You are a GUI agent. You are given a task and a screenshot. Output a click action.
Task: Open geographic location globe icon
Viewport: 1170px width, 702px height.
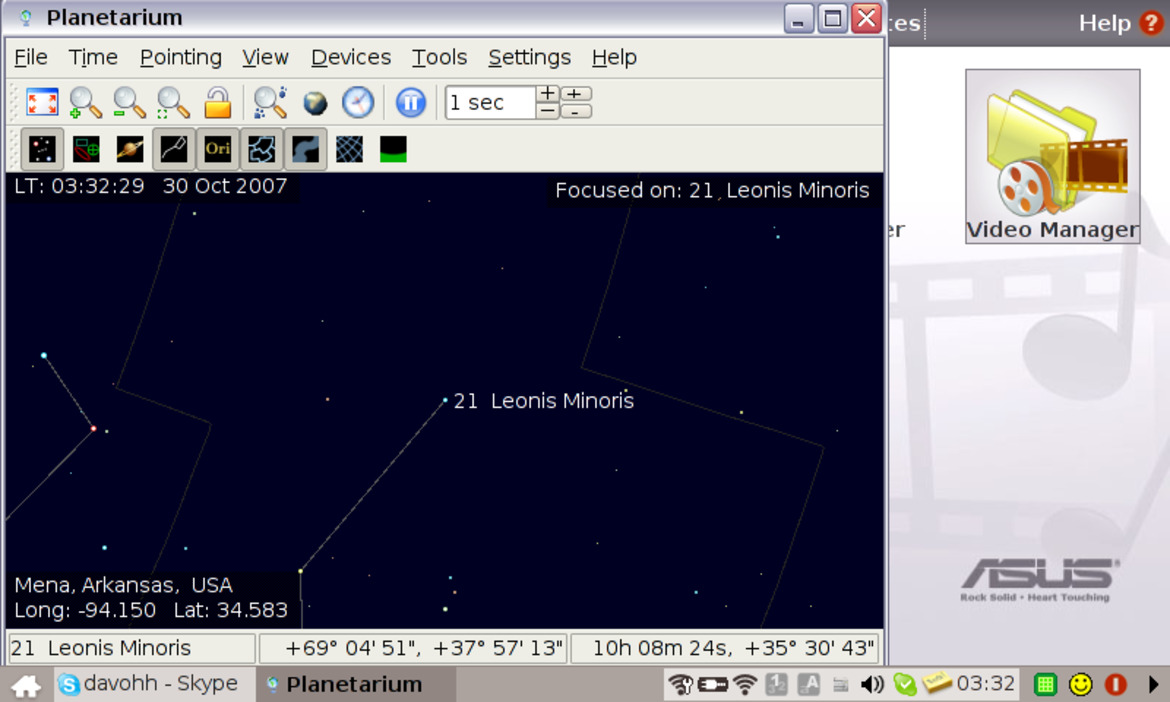coord(315,102)
